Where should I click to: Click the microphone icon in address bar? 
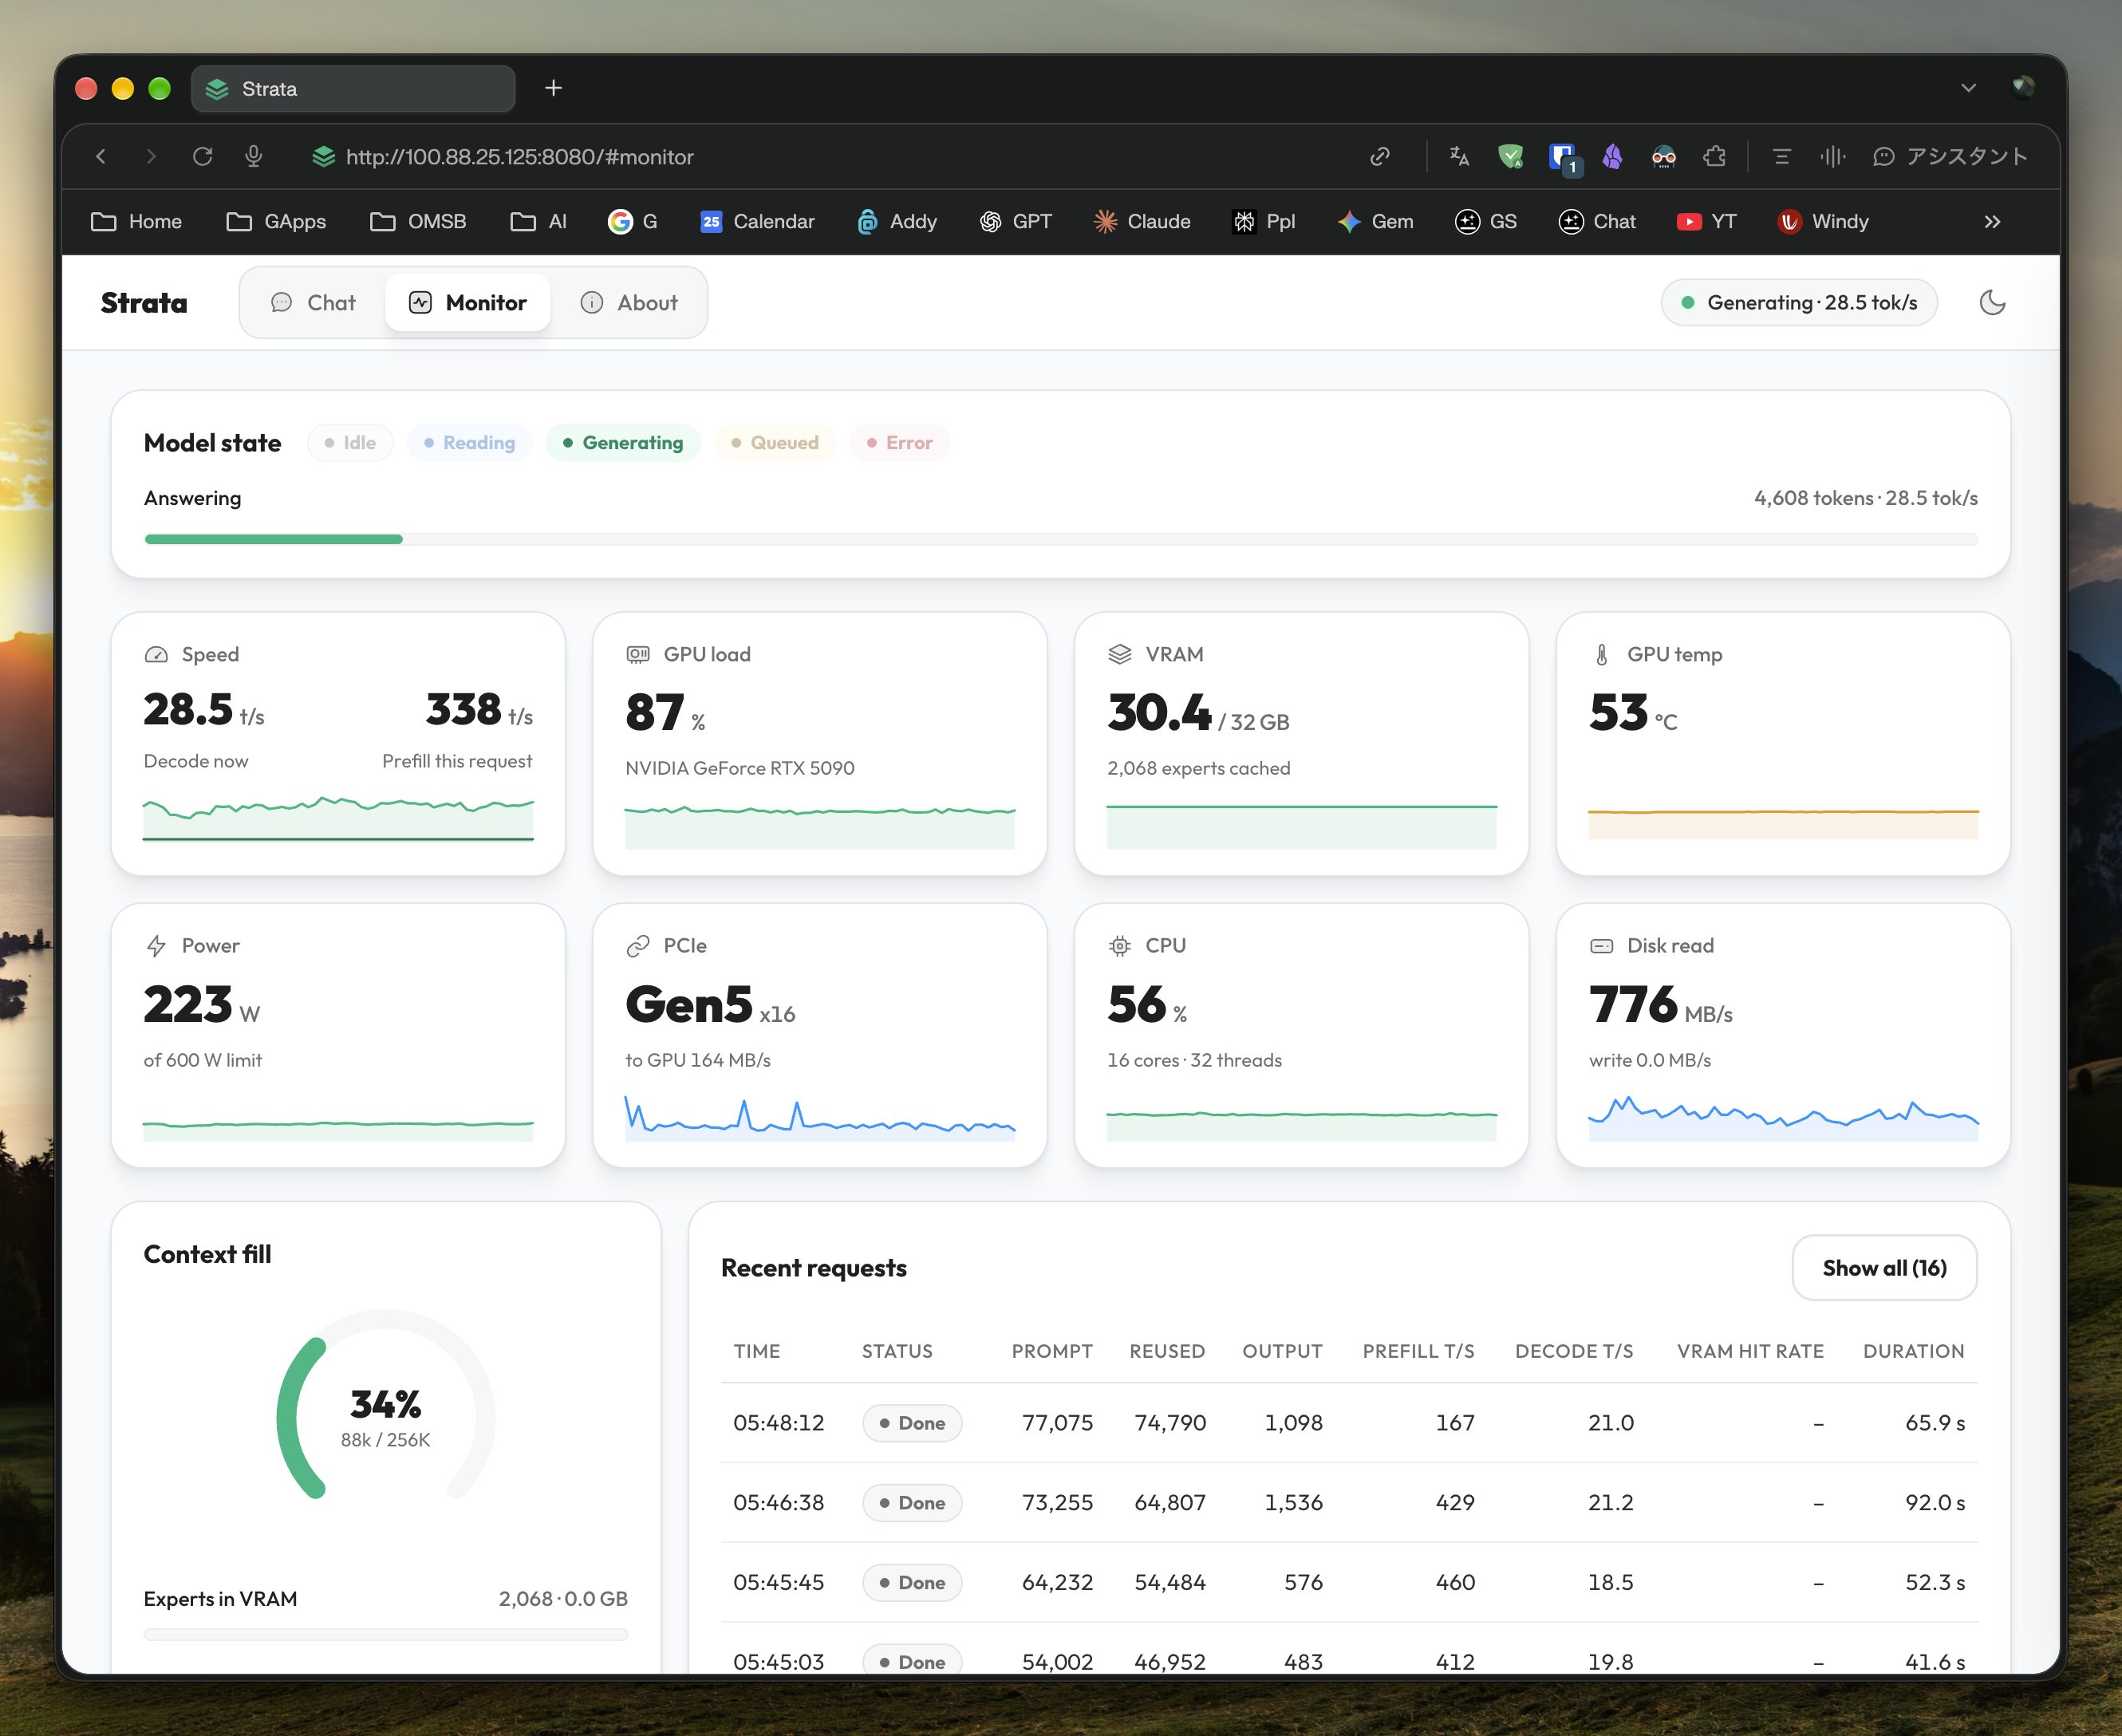[254, 156]
